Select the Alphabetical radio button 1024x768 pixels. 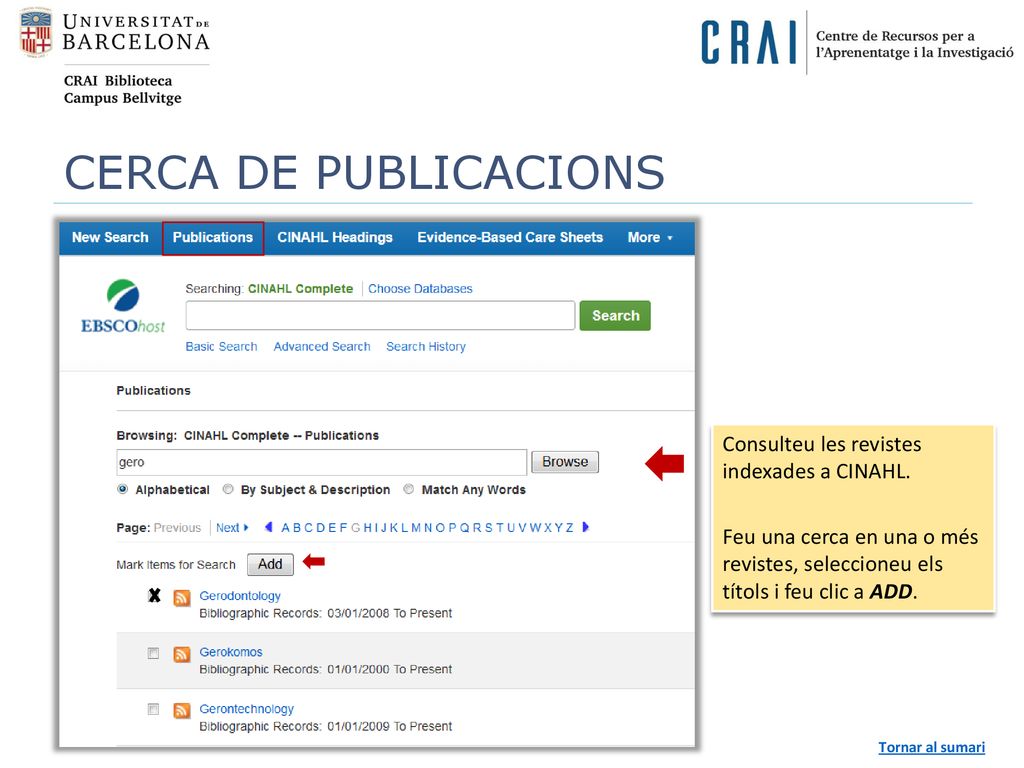coord(122,489)
